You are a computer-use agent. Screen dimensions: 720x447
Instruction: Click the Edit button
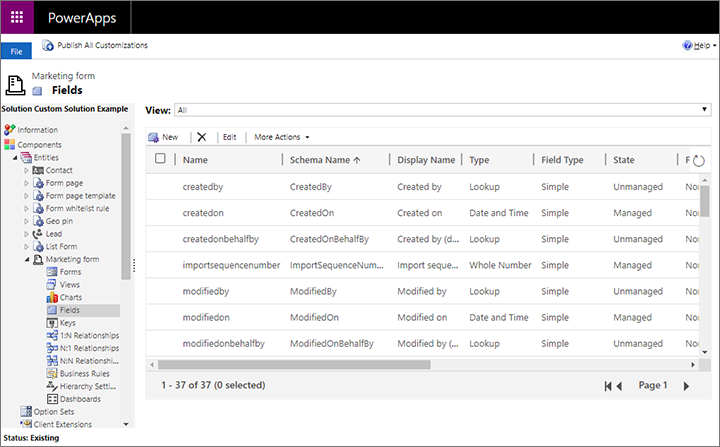(230, 137)
